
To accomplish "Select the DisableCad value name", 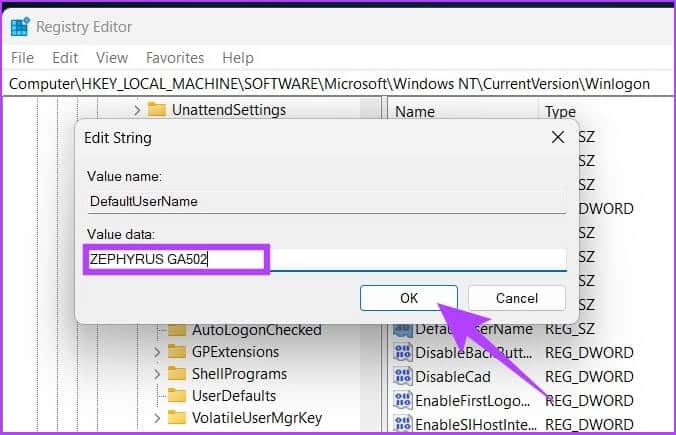I will coord(453,377).
